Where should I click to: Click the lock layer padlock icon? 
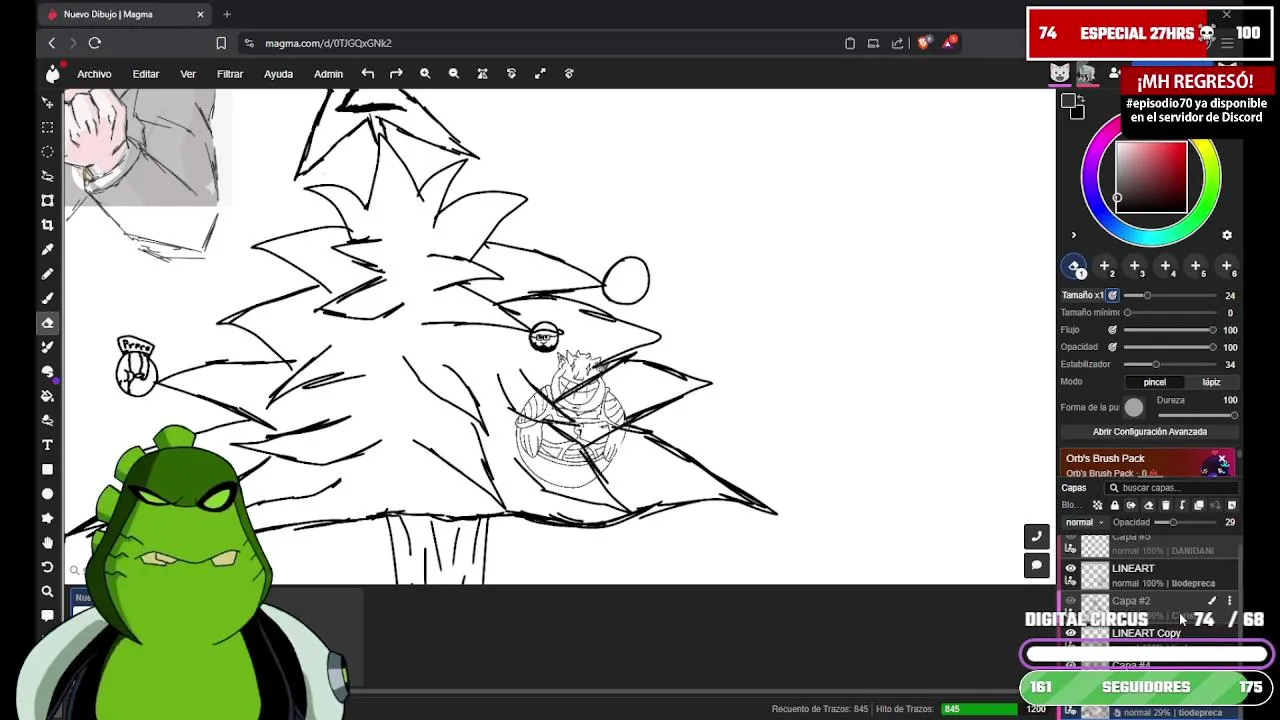(x=1114, y=505)
